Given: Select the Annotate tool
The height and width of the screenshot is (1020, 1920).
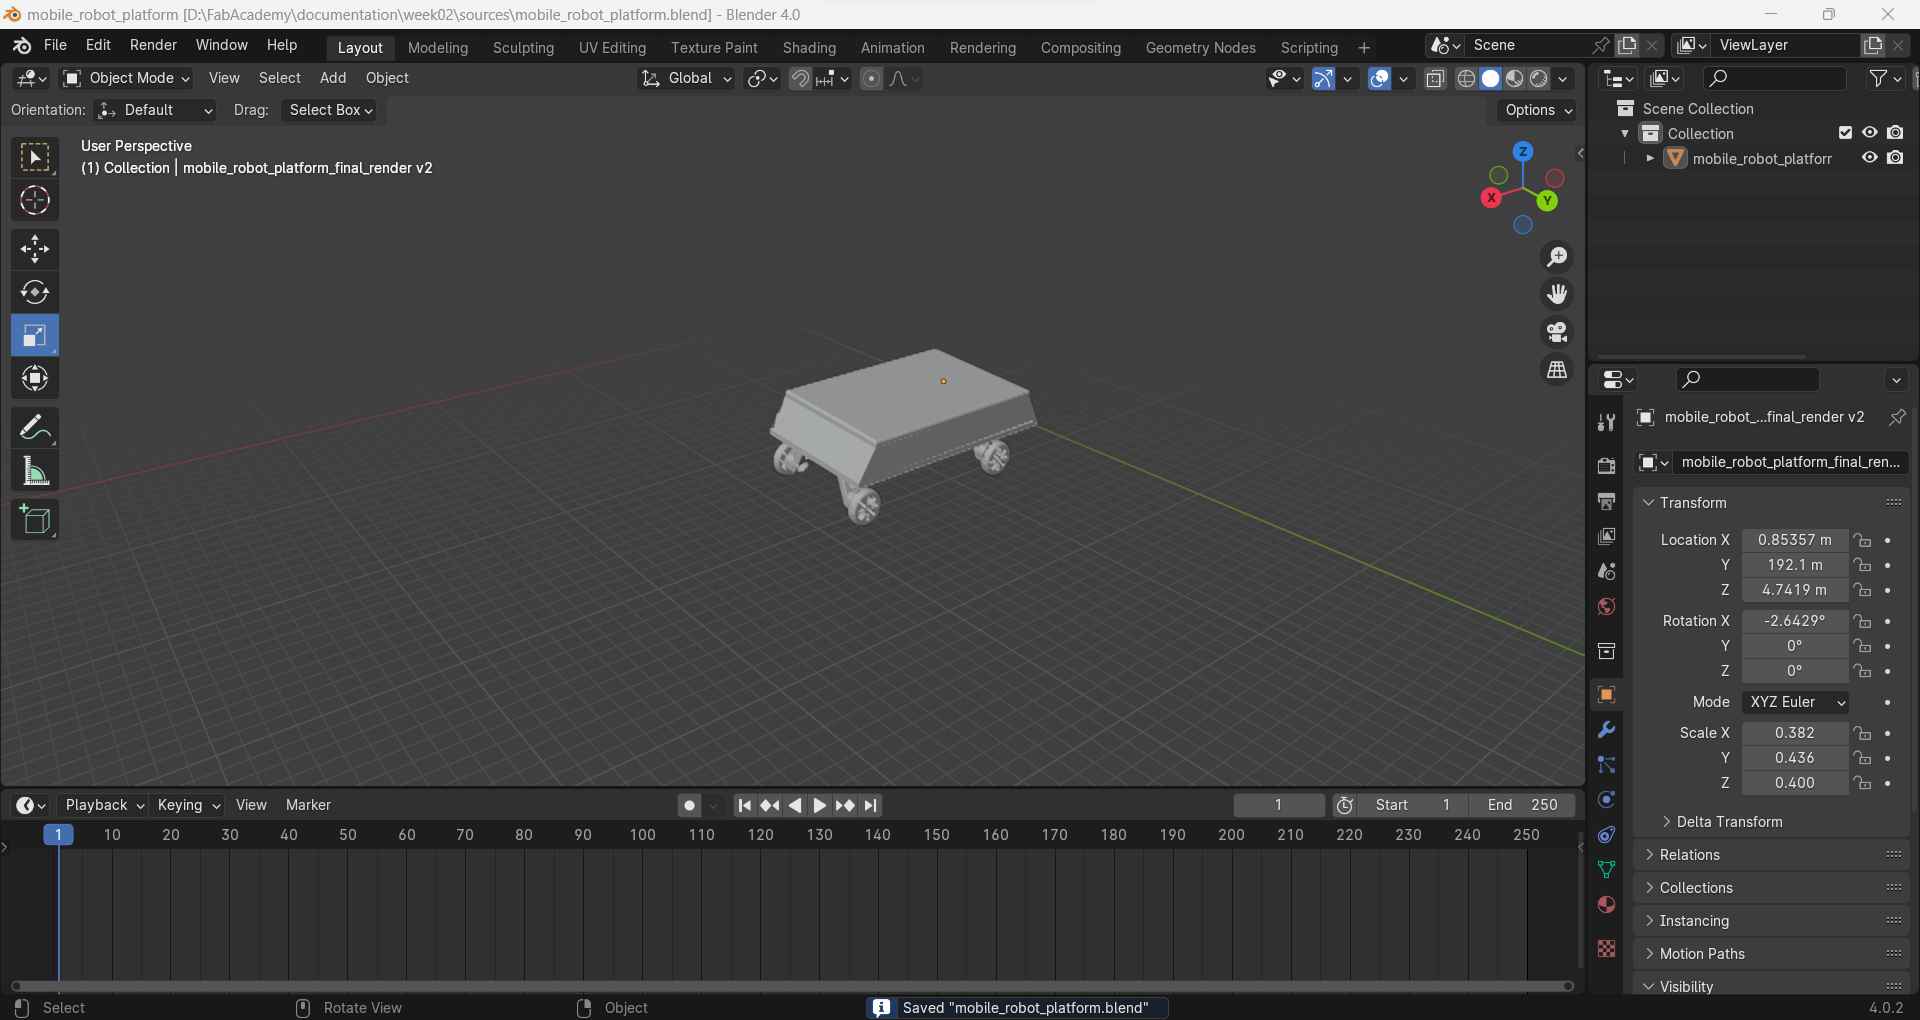Looking at the screenshot, I should click(x=35, y=428).
